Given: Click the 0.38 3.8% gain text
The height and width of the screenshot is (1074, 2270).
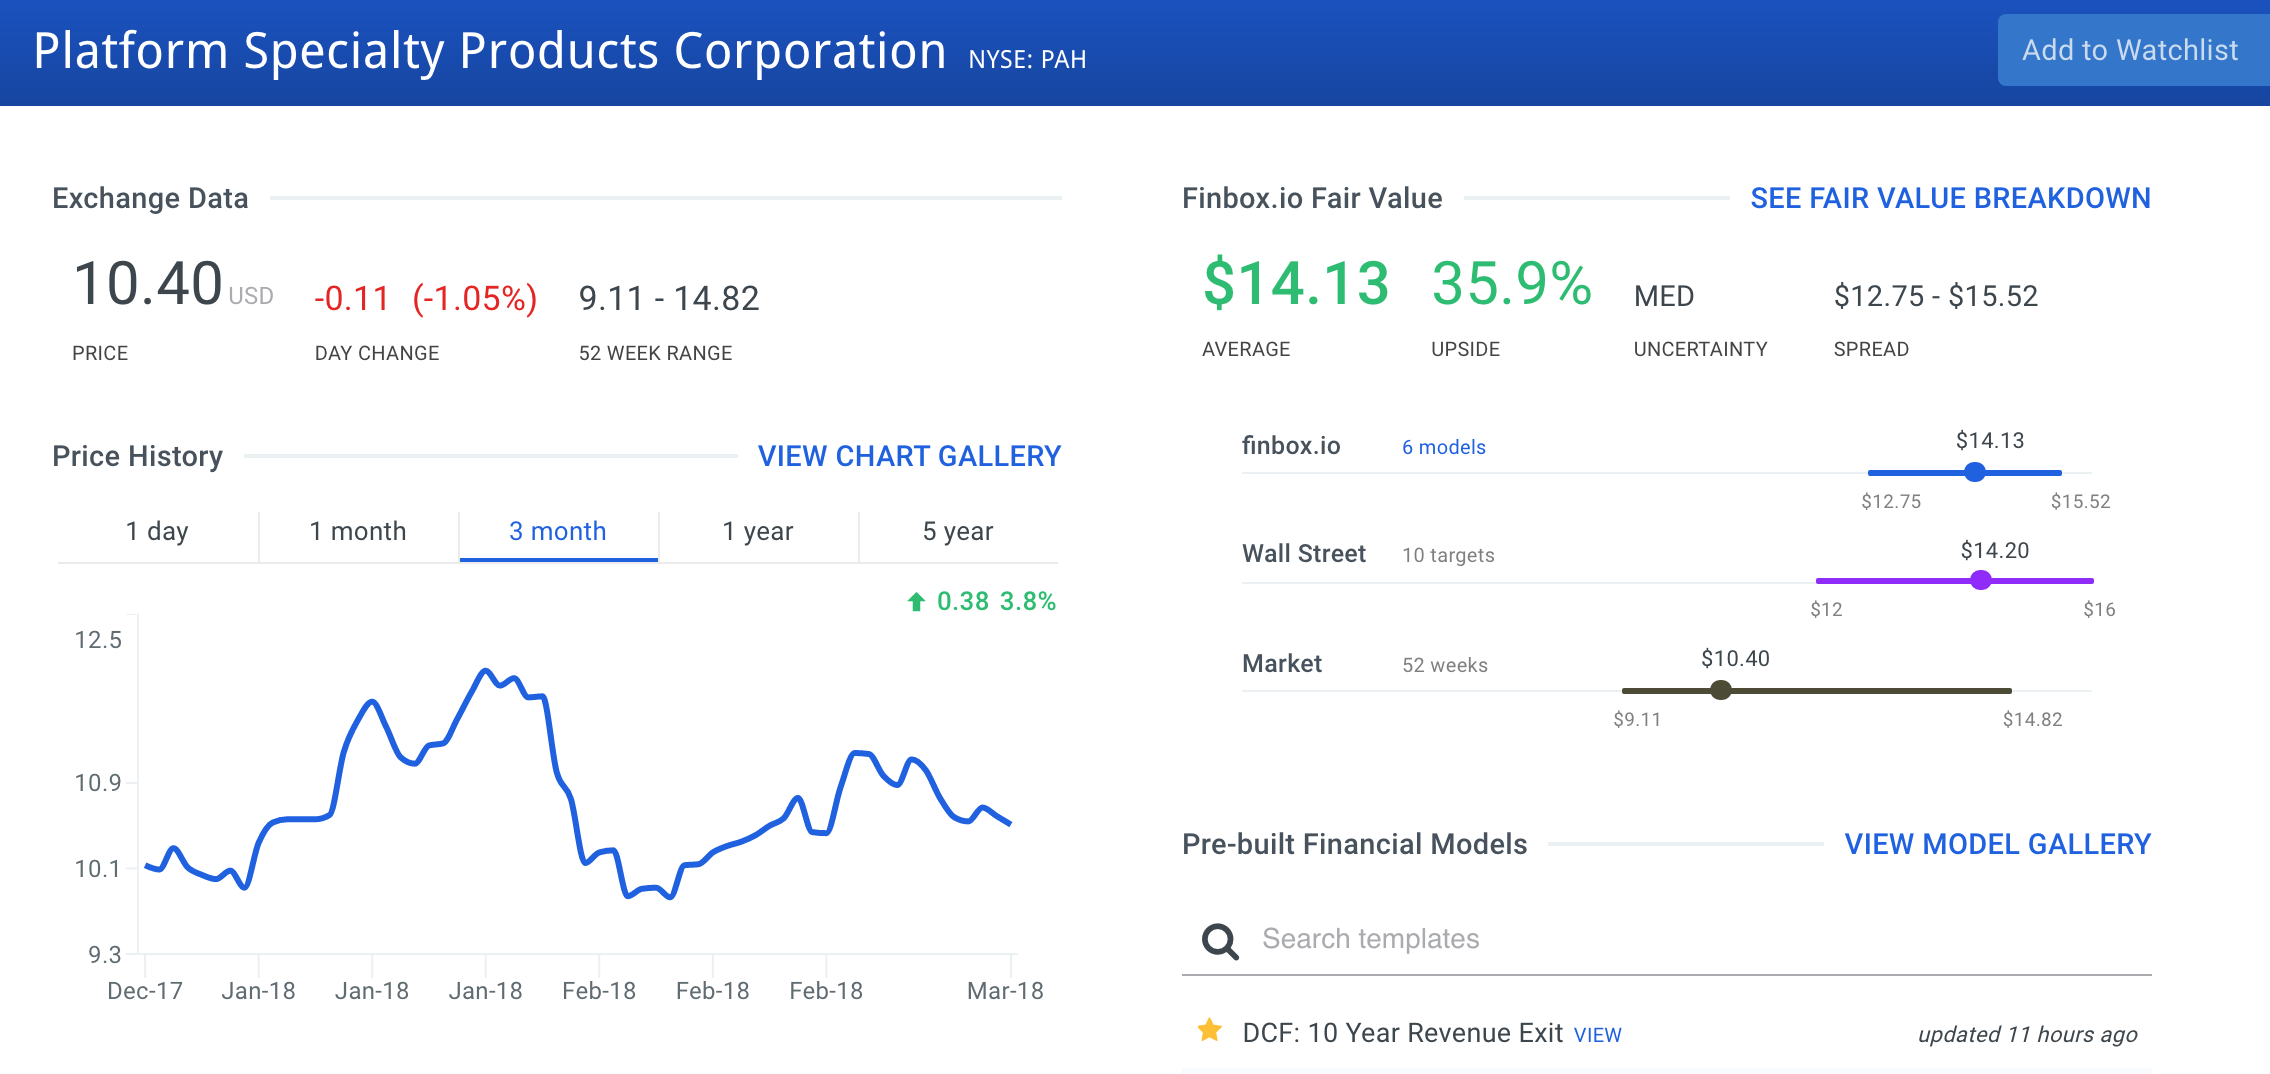Looking at the screenshot, I should tap(996, 601).
